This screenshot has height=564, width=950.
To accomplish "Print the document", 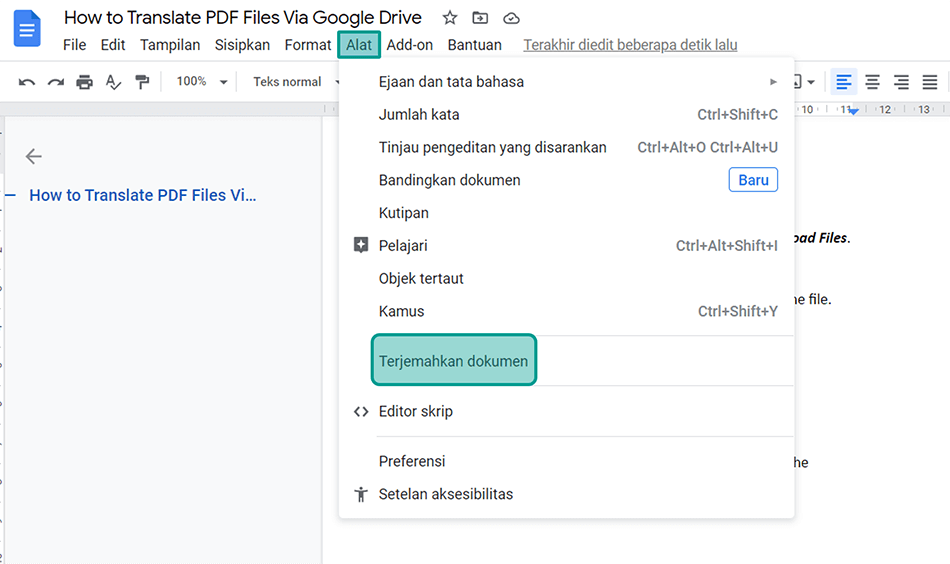I will tap(84, 82).
